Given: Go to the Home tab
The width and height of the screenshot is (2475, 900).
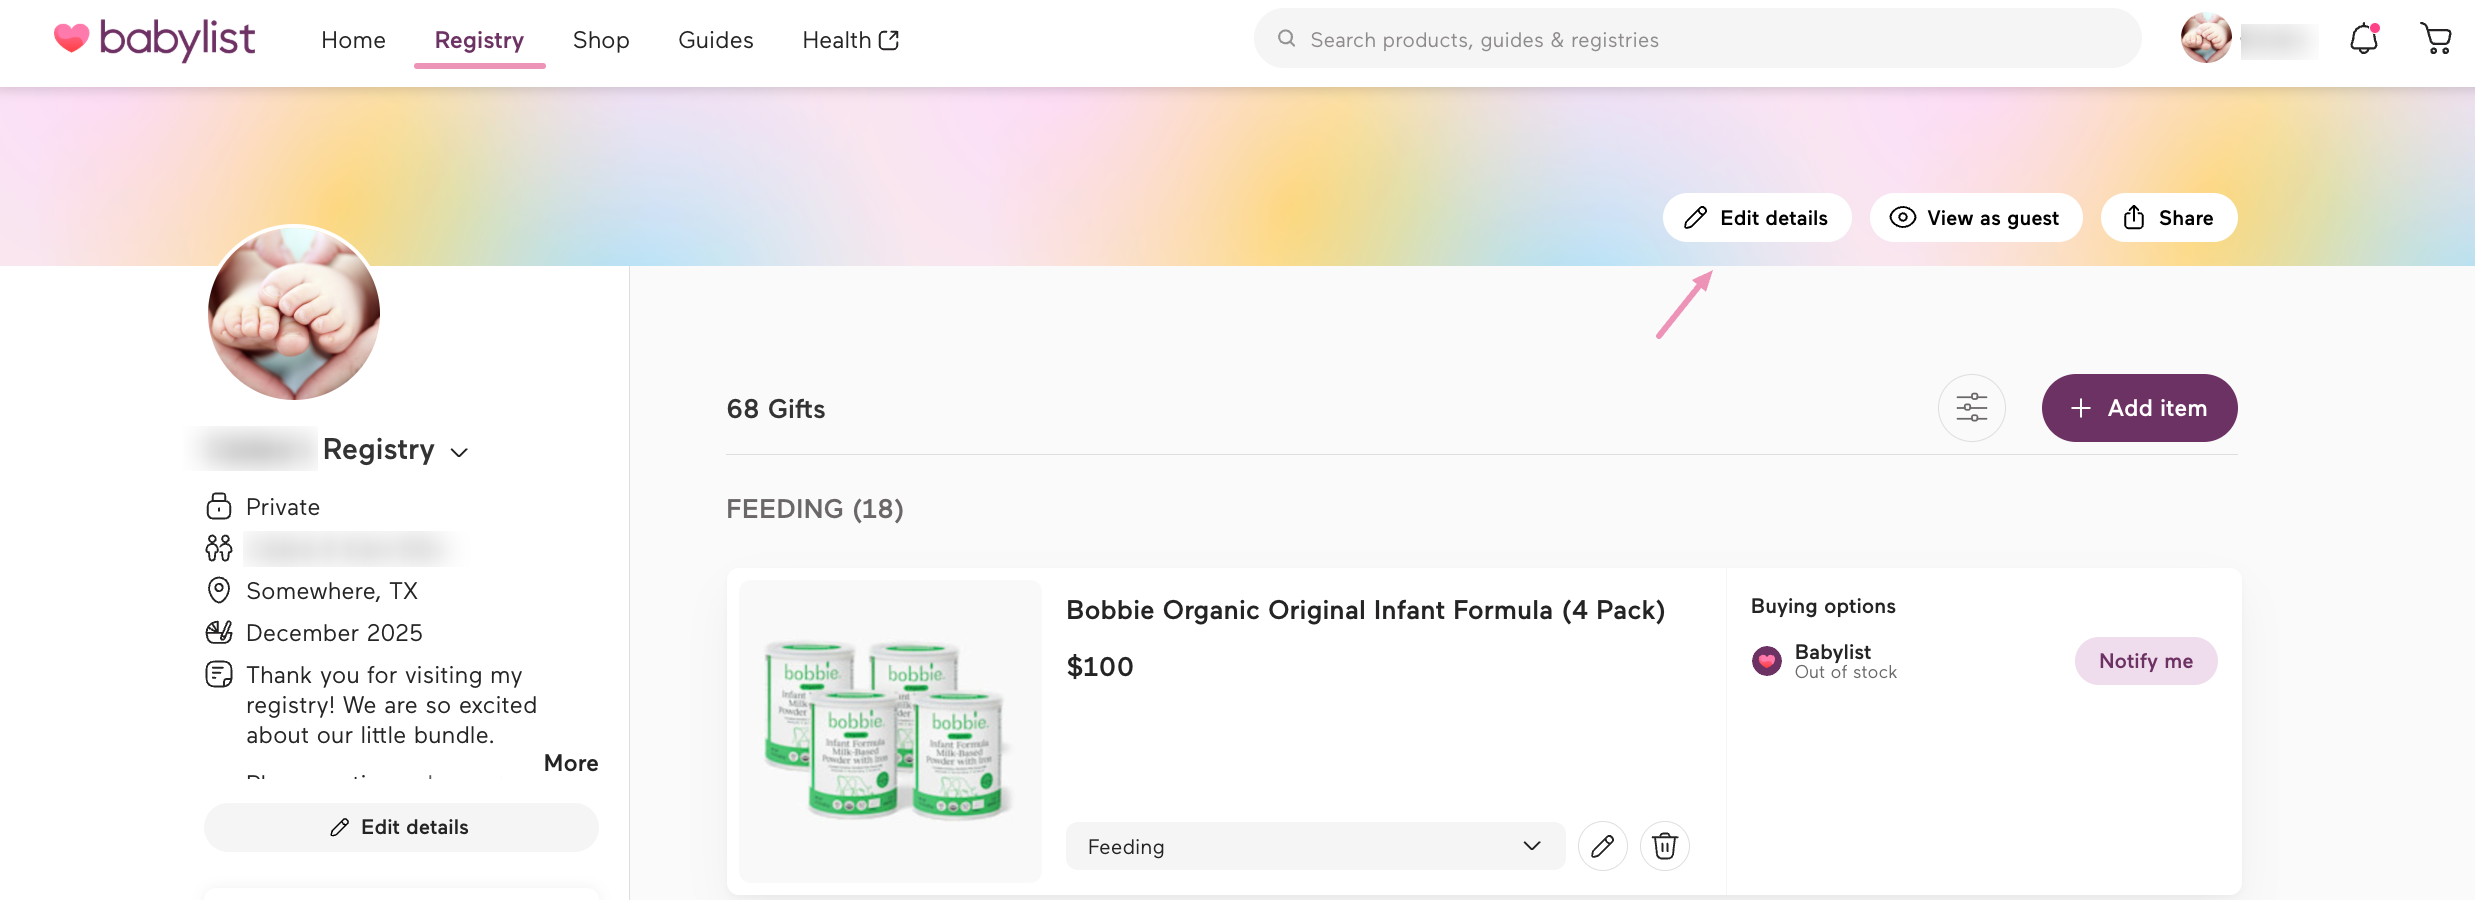Looking at the screenshot, I should tap(353, 40).
